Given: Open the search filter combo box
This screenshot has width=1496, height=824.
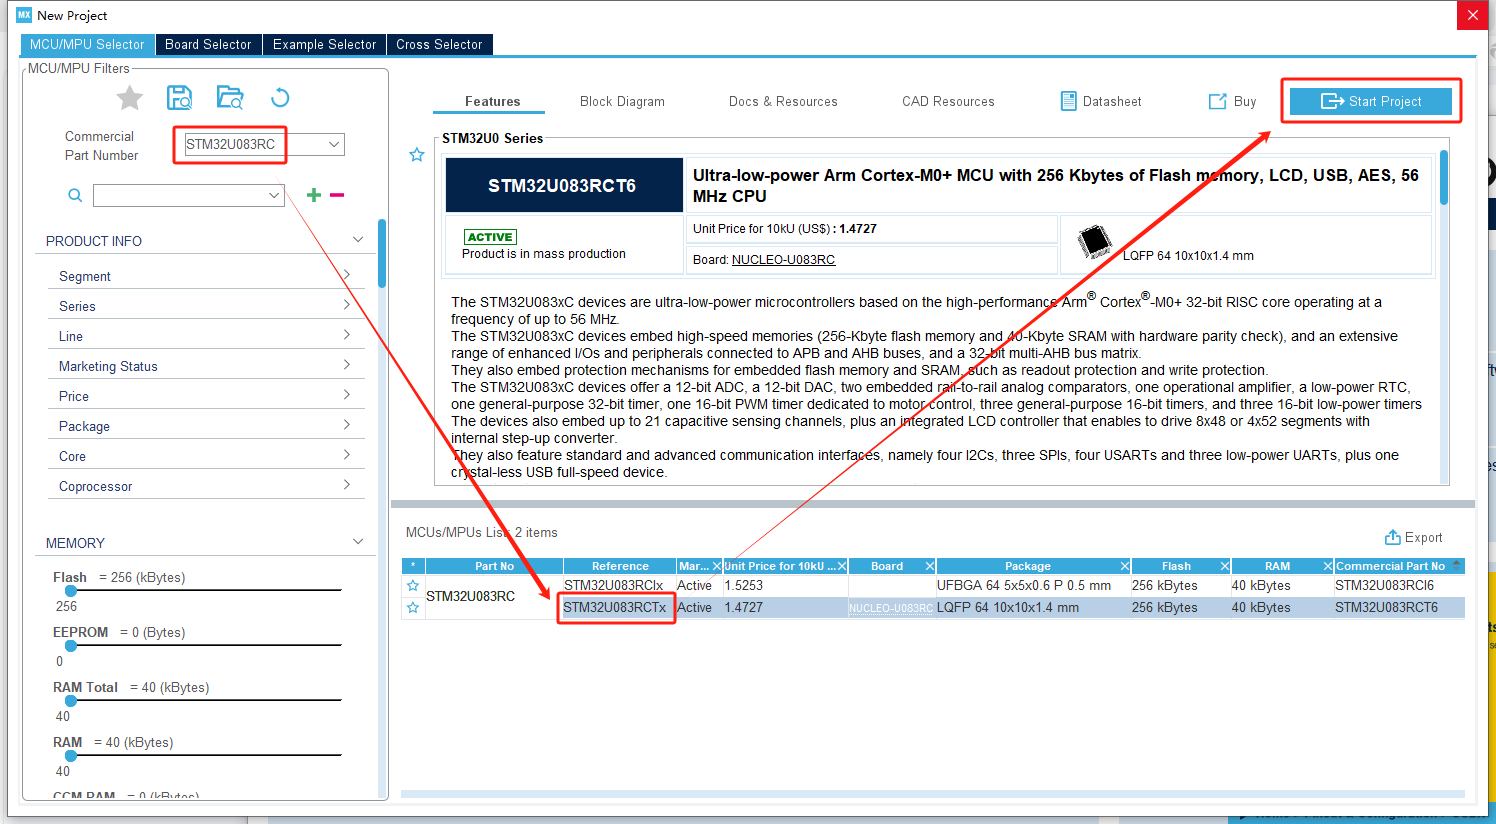Looking at the screenshot, I should click(x=189, y=195).
